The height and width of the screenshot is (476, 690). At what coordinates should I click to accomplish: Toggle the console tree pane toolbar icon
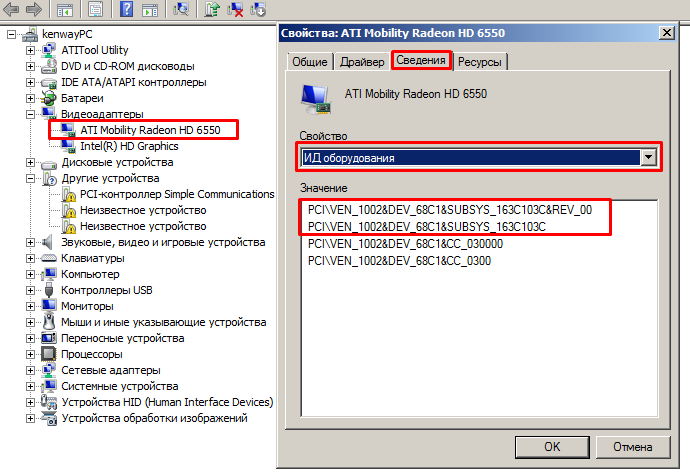click(x=65, y=9)
